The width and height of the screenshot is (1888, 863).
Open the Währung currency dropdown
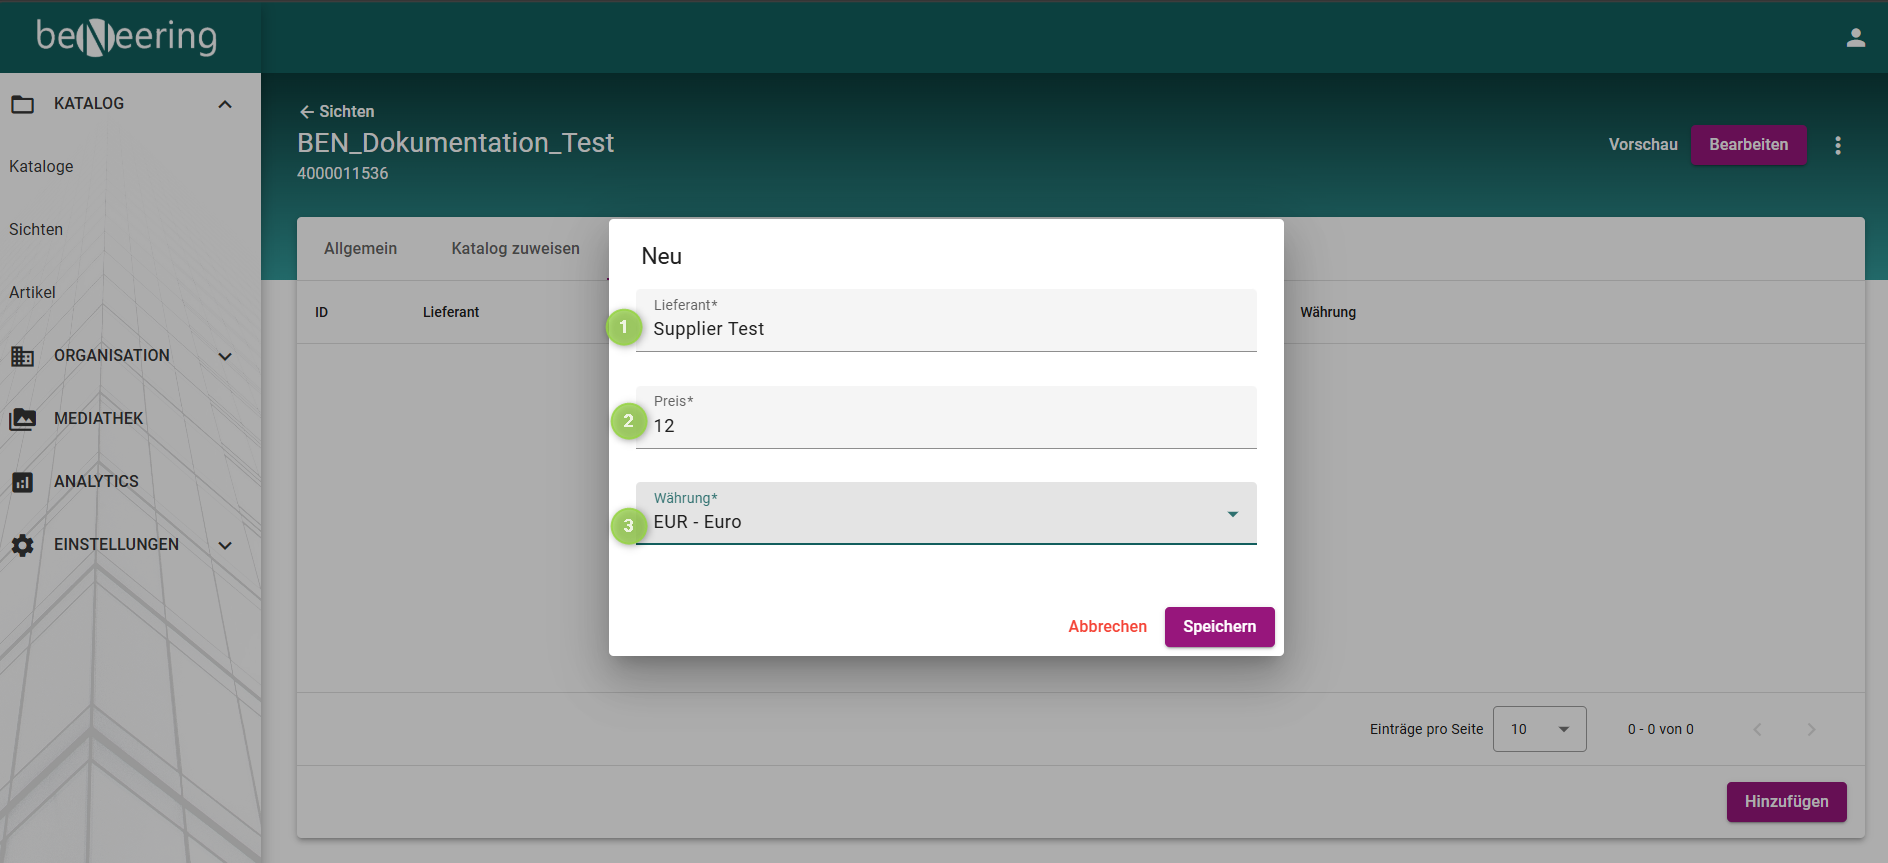point(946,514)
